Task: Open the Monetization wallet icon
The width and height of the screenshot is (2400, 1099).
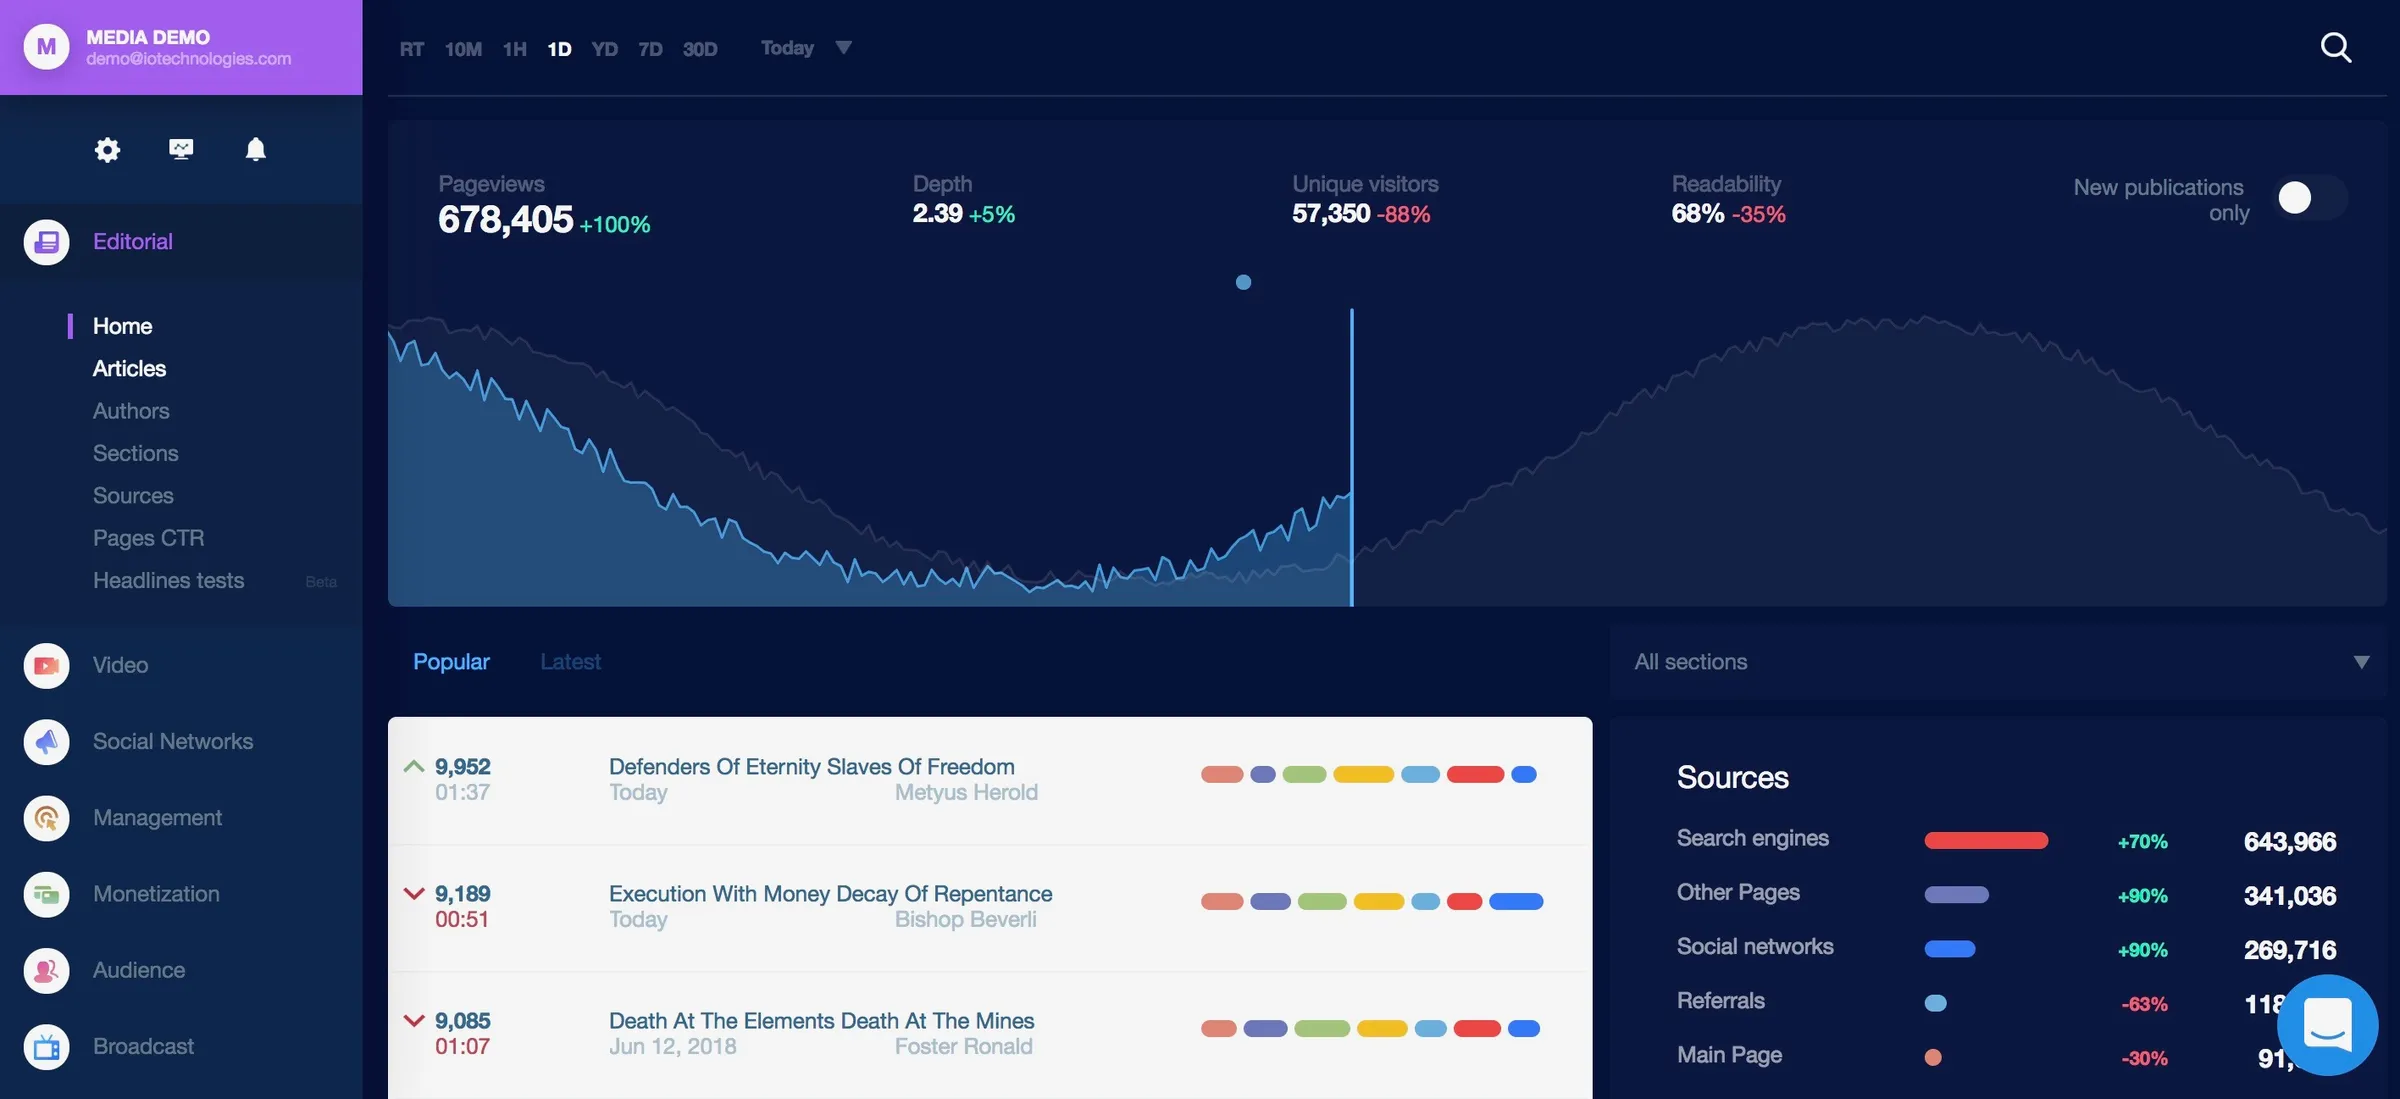Action: (46, 894)
